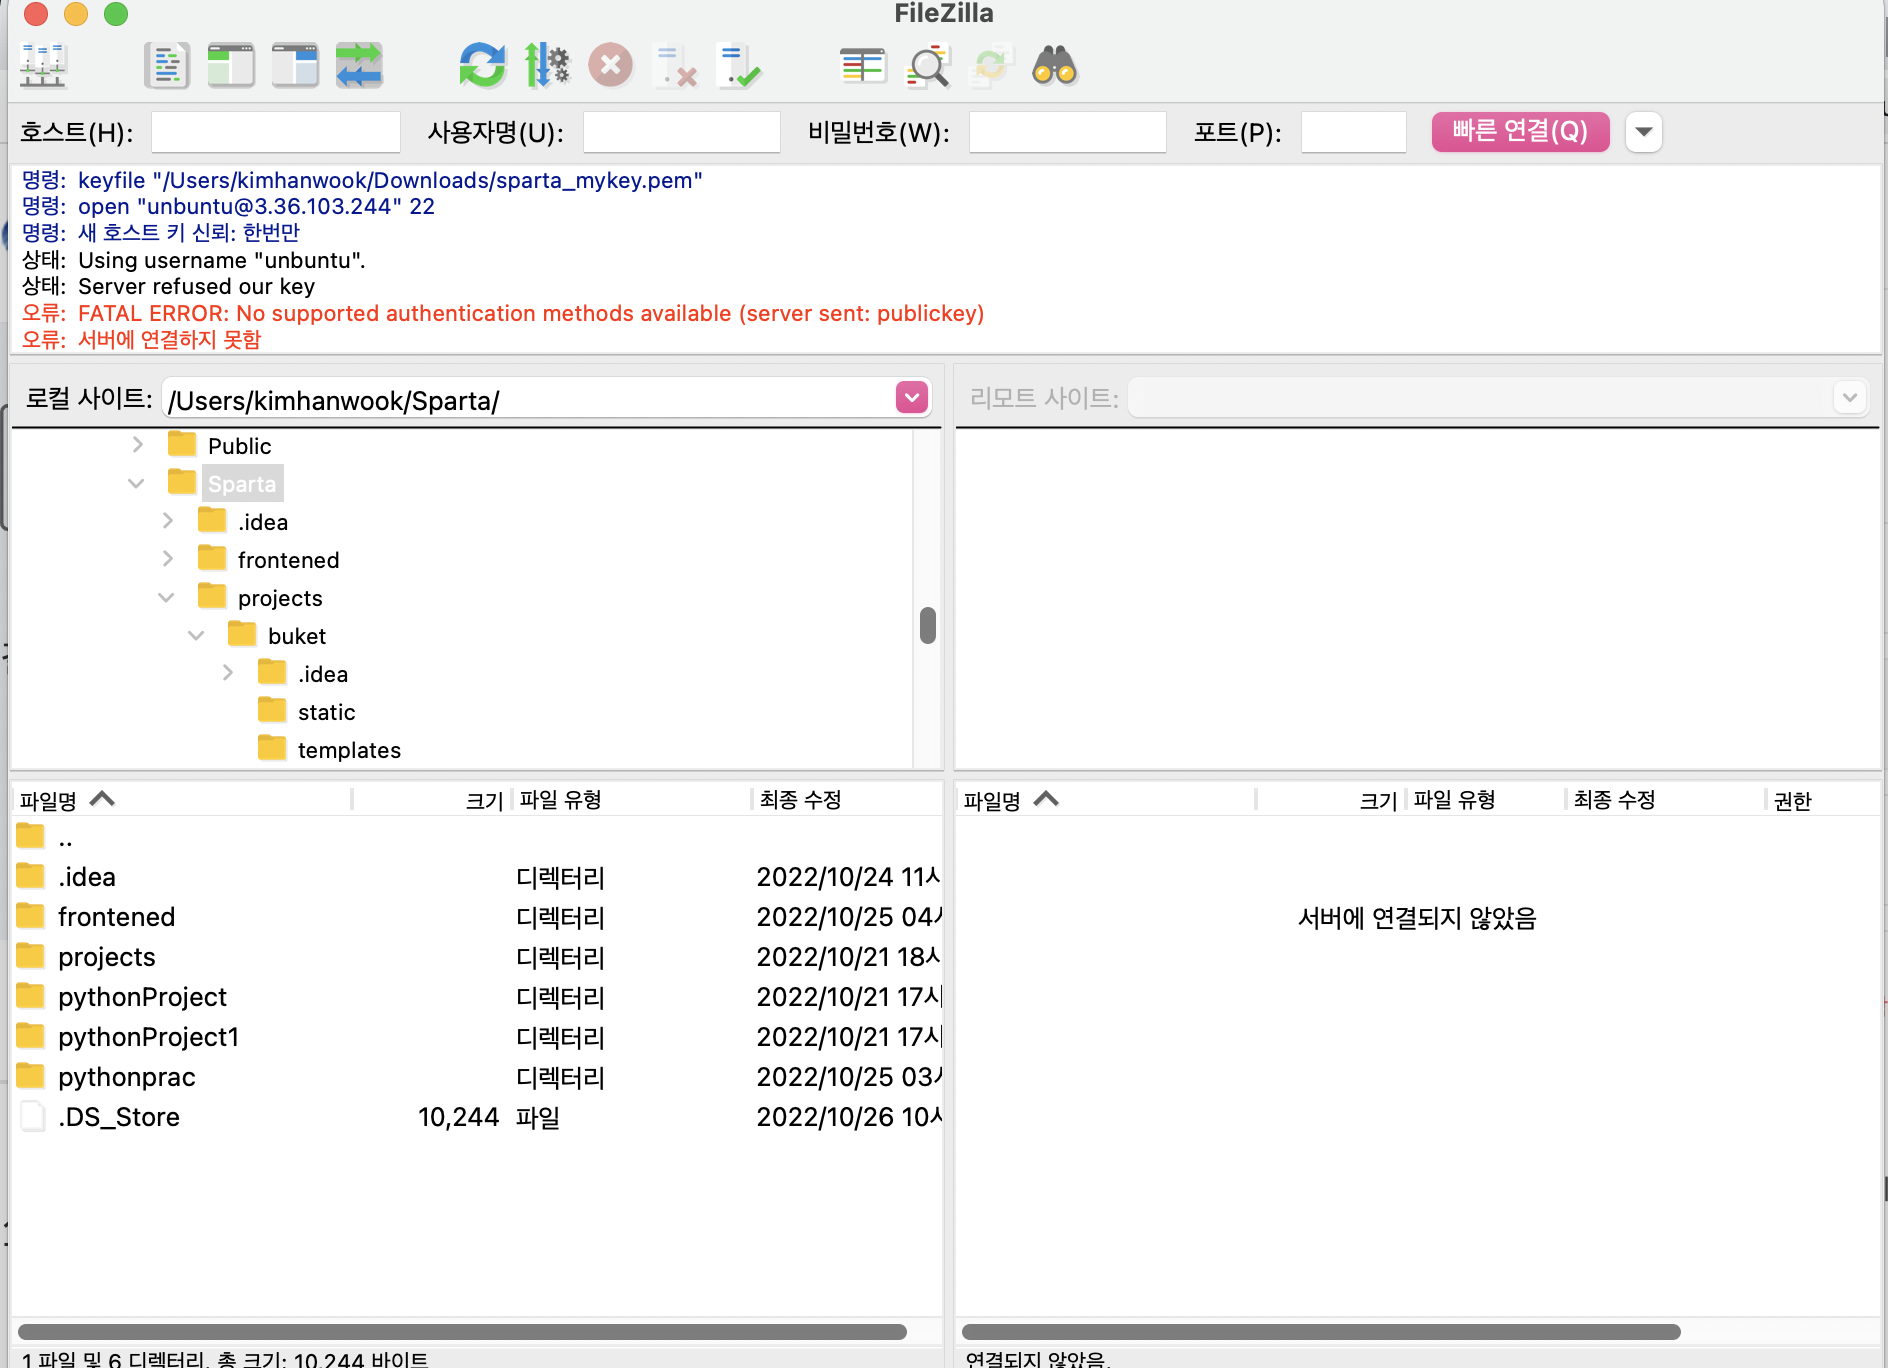The image size is (1888, 1368).
Task: Click the 'Server refused our key' log line
Action: pos(197,287)
